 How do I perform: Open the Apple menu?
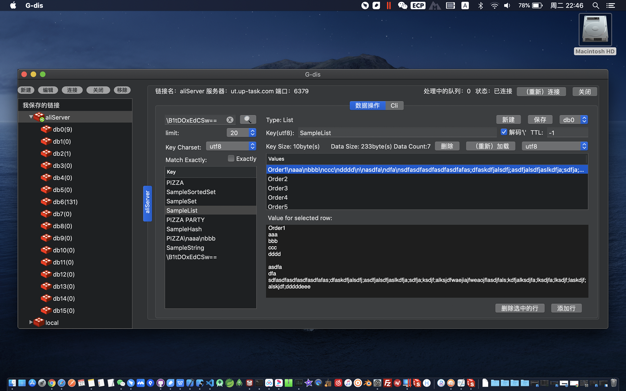13,6
